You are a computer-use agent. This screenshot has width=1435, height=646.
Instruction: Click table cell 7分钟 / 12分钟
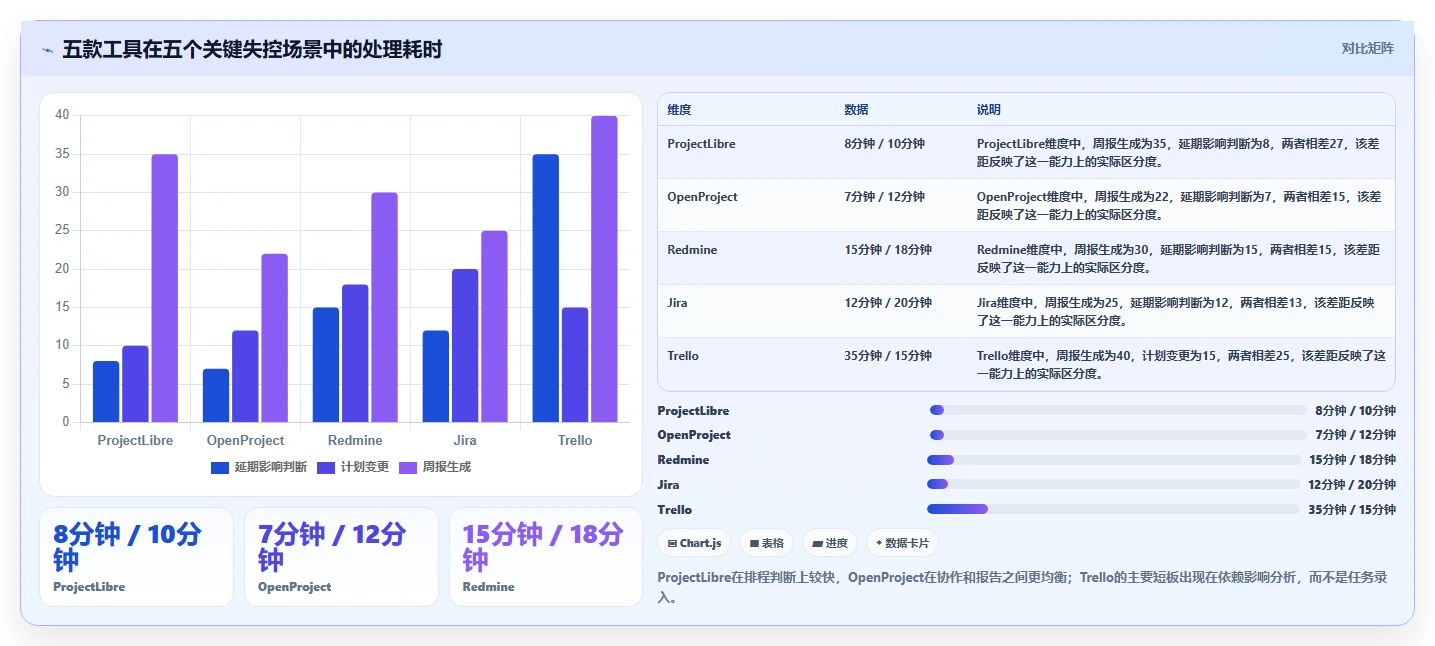[884, 197]
